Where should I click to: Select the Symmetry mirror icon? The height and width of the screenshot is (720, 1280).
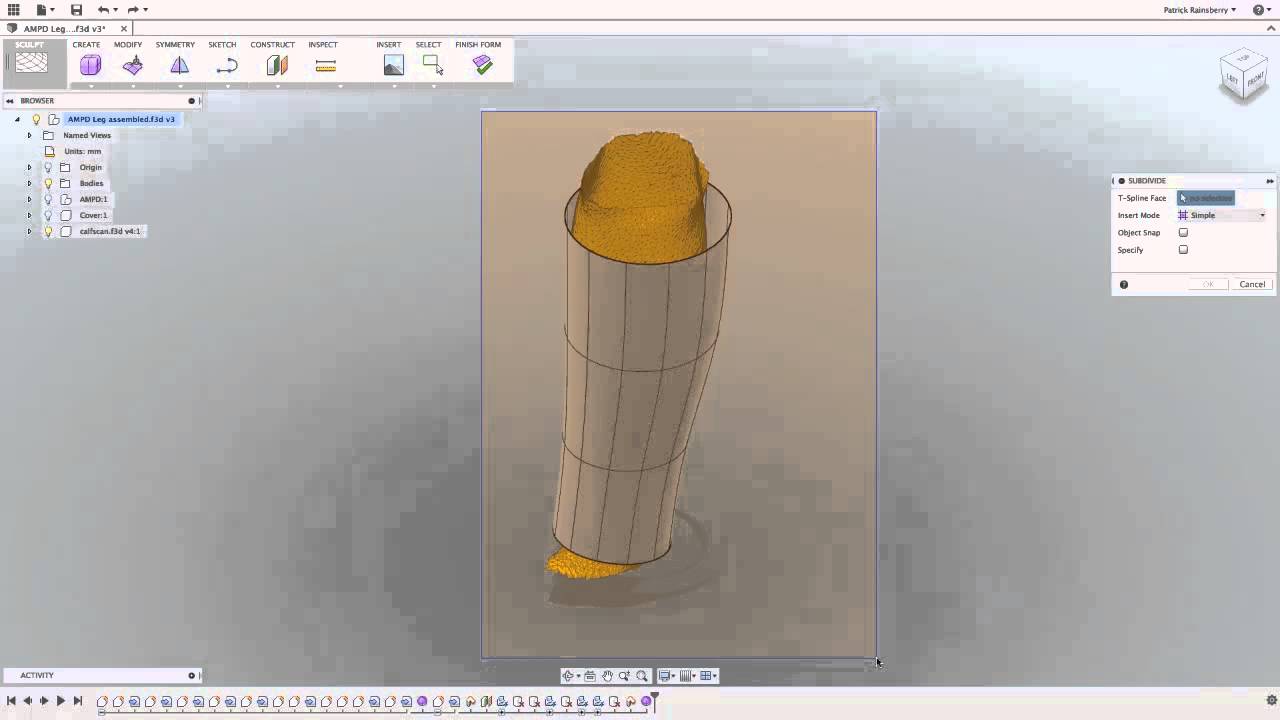coord(179,65)
